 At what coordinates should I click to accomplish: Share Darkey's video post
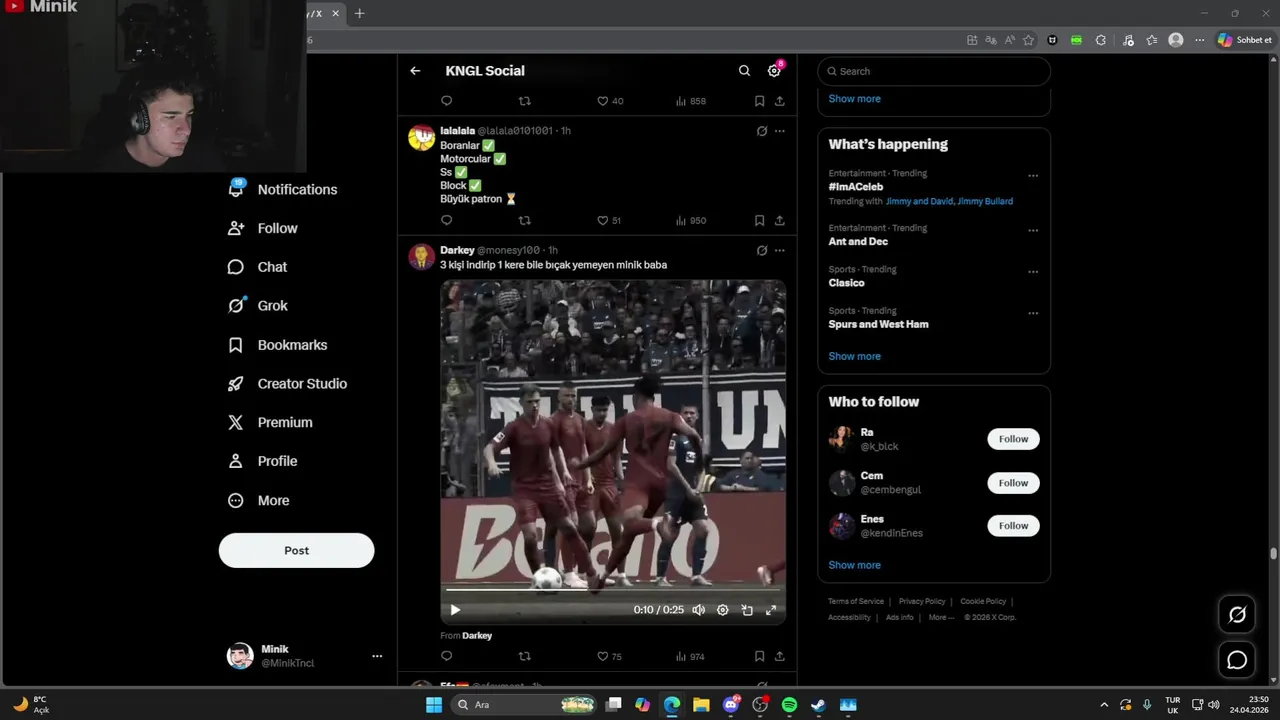780,656
